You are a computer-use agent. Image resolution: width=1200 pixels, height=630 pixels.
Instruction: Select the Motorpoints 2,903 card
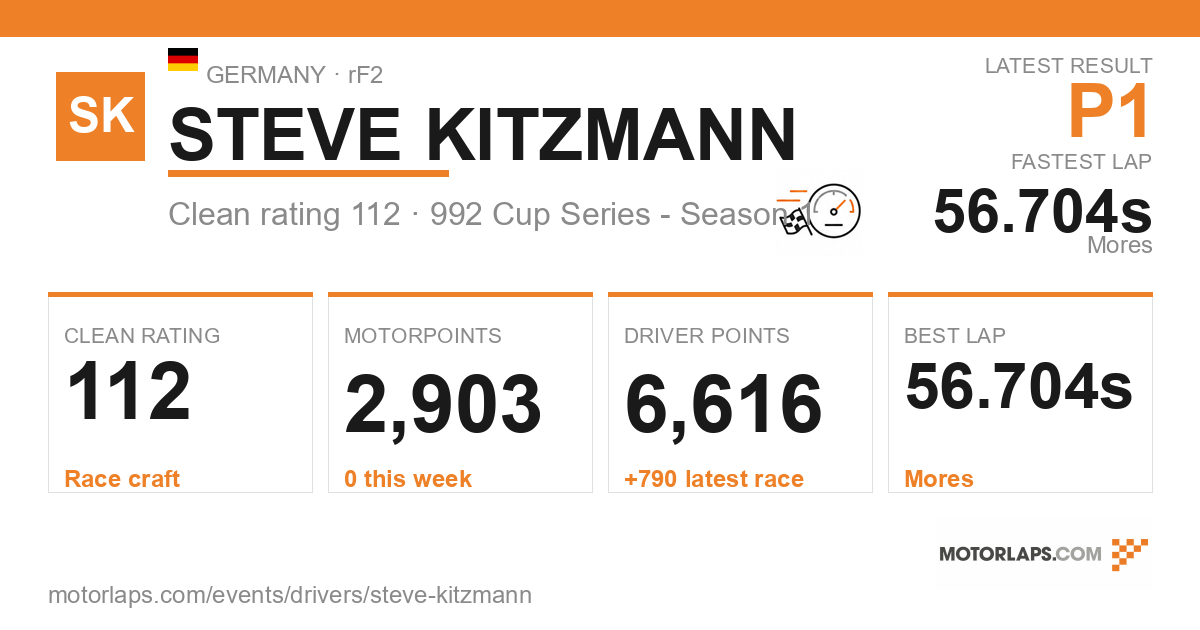pyautogui.click(x=460, y=393)
